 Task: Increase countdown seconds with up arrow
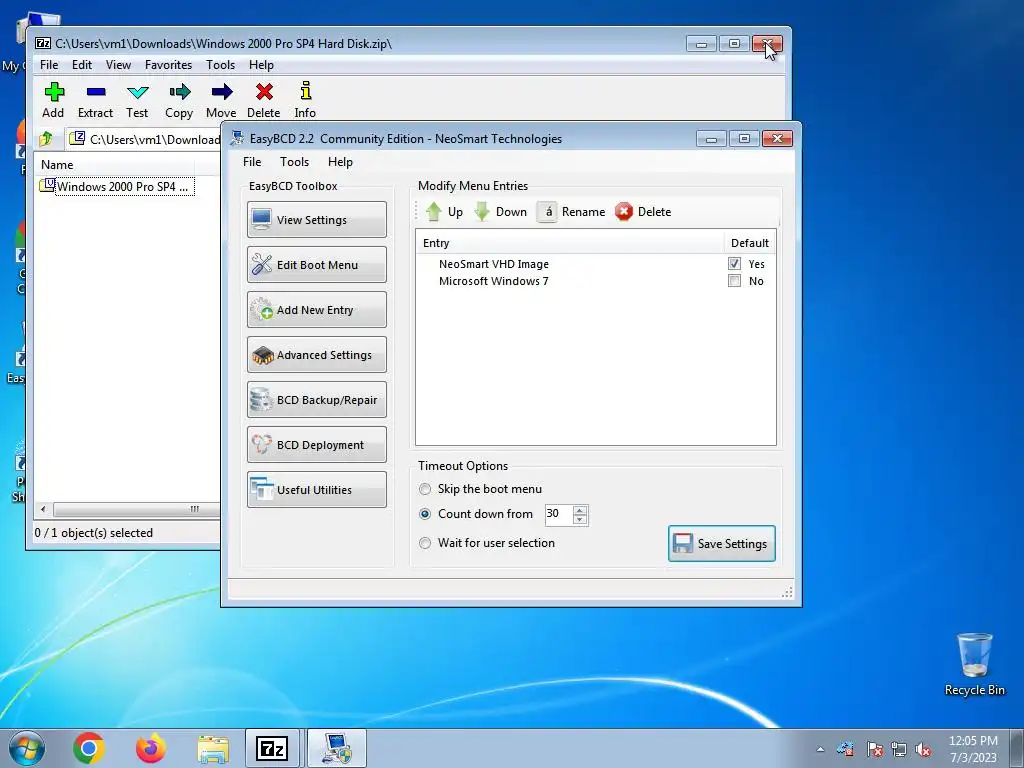coord(580,509)
